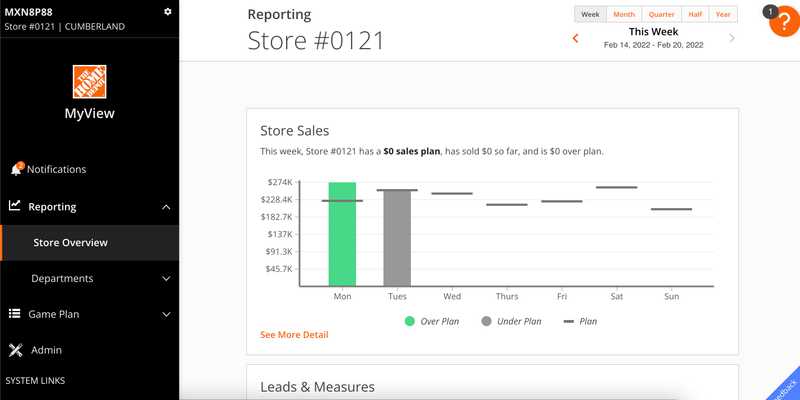
Task: Click the Admin tools icon
Action: click(16, 350)
